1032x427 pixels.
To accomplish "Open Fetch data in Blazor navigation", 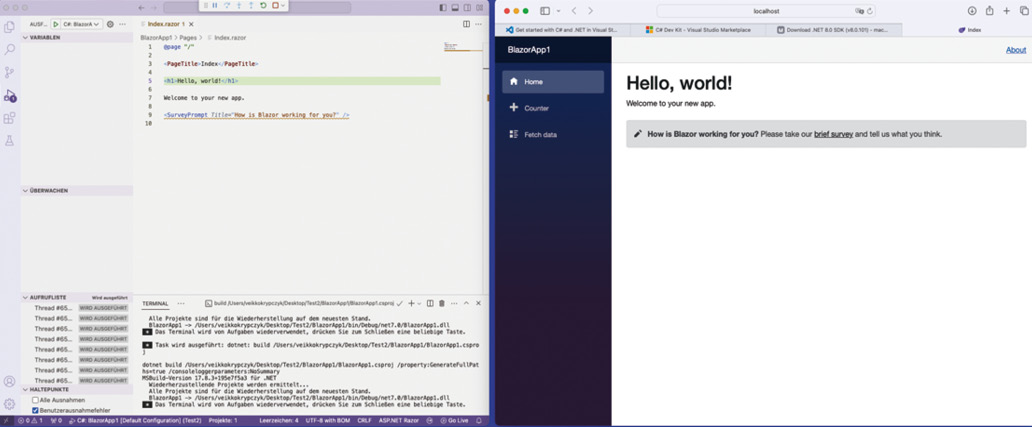I will (x=553, y=134).
